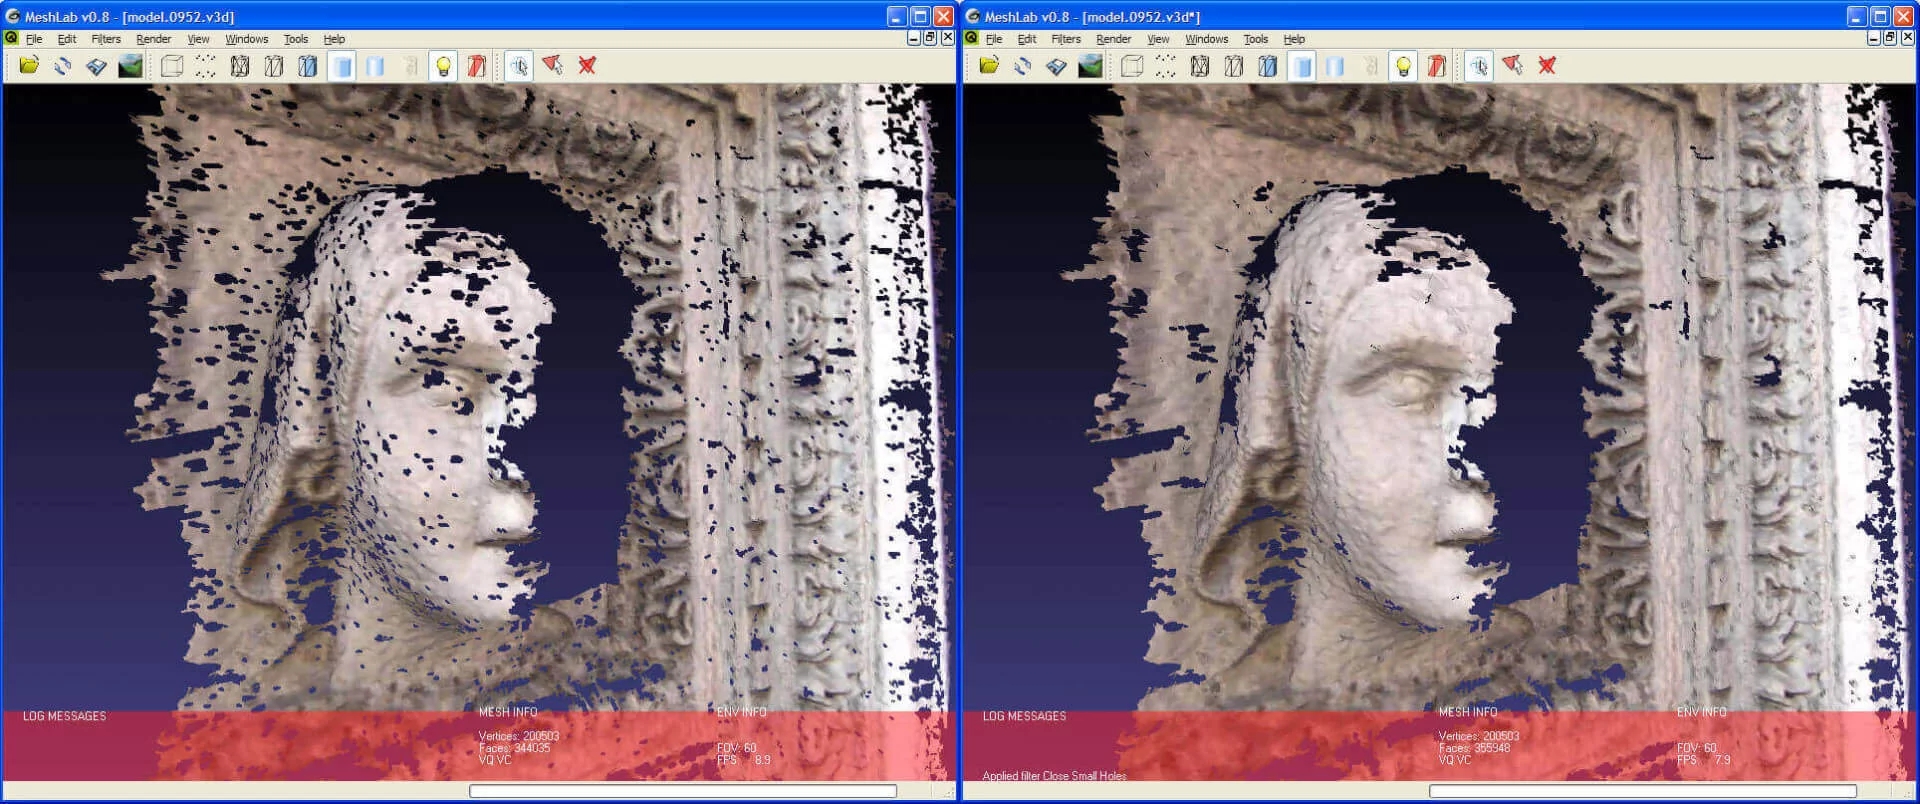Open the Tools menu in left window
This screenshot has width=1920, height=804.
pyautogui.click(x=296, y=39)
